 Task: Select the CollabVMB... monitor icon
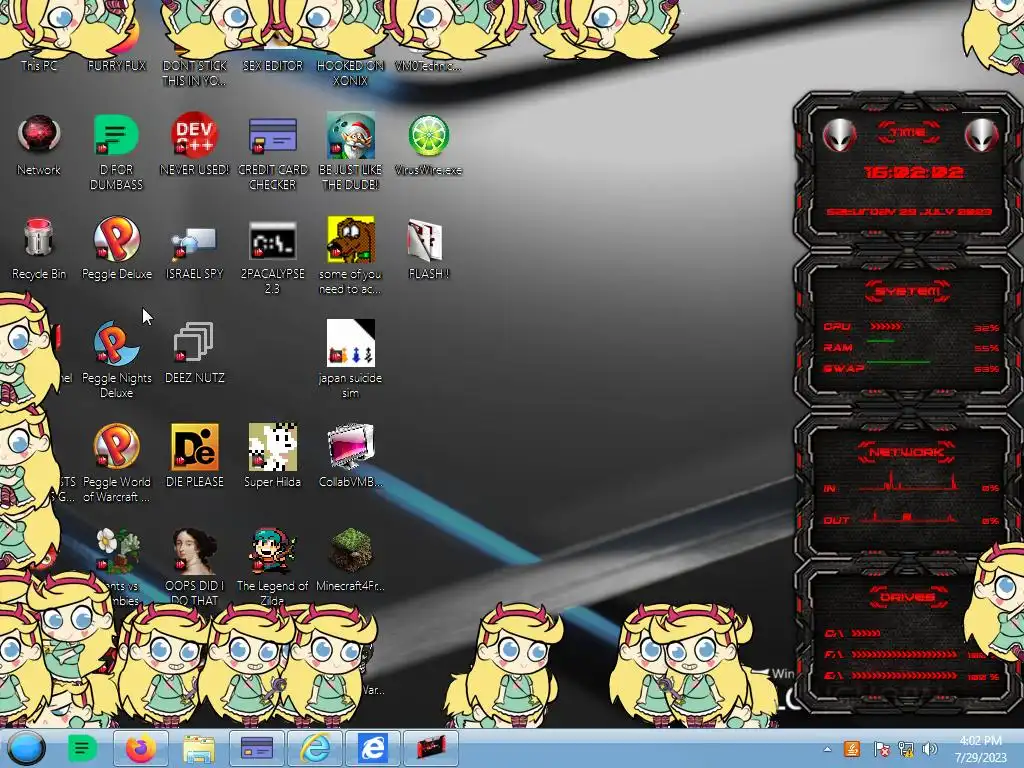point(351,456)
